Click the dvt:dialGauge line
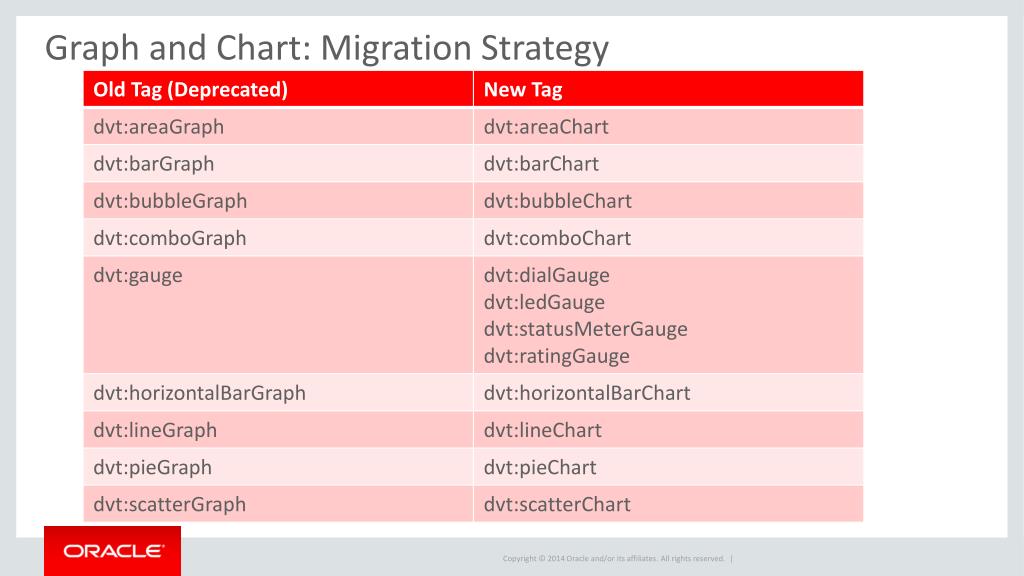 click(x=547, y=276)
